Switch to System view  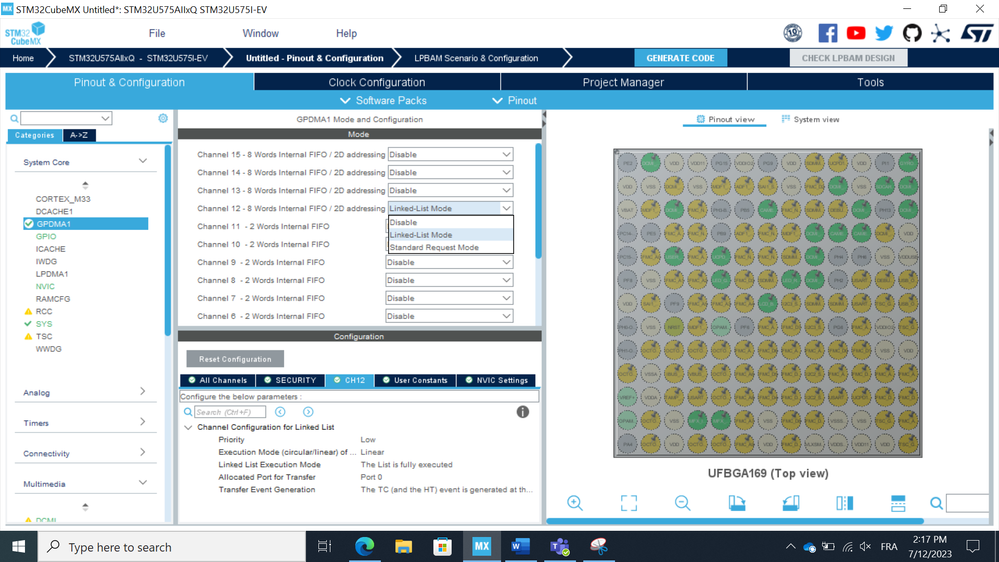click(810, 119)
